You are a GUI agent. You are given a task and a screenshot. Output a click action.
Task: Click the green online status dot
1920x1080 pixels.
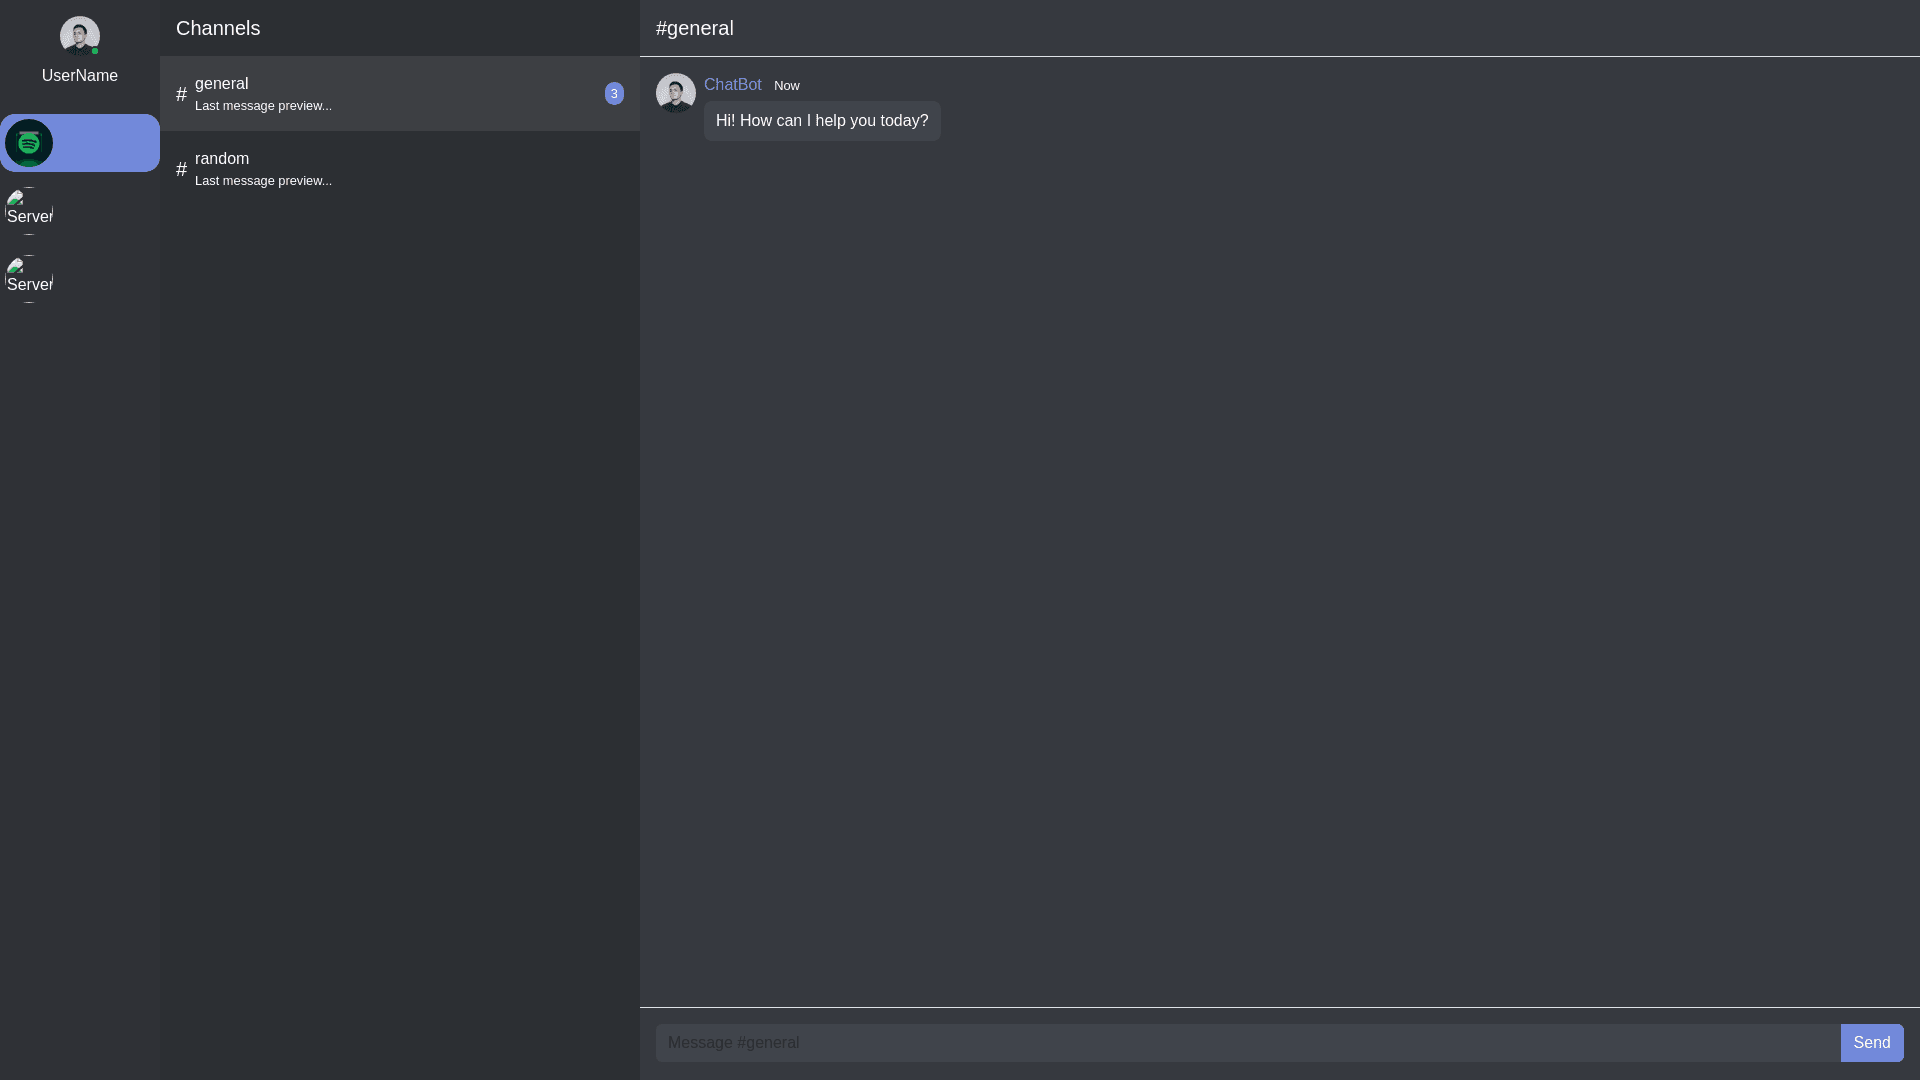click(95, 51)
